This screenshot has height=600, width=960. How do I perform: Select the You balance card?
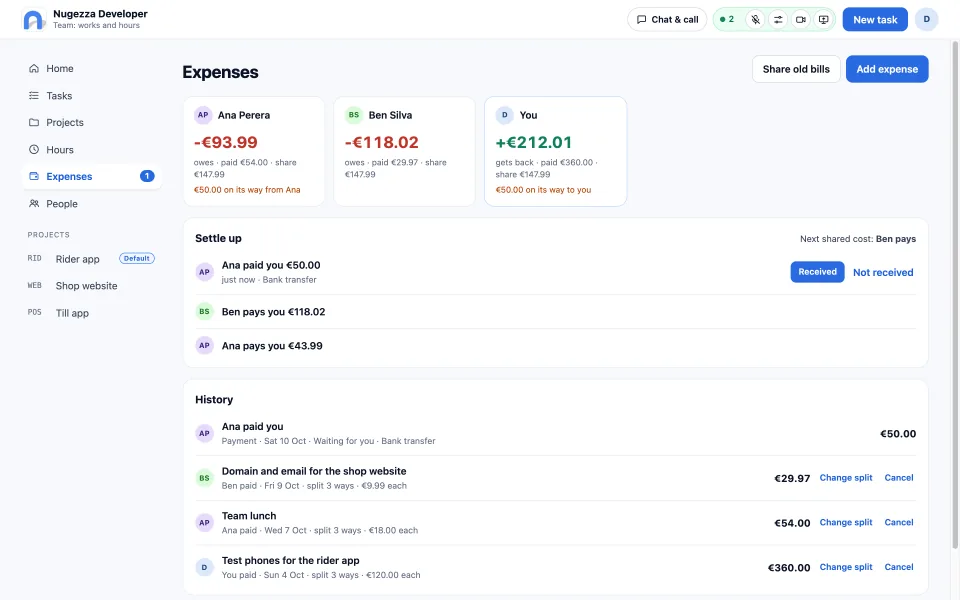point(555,151)
